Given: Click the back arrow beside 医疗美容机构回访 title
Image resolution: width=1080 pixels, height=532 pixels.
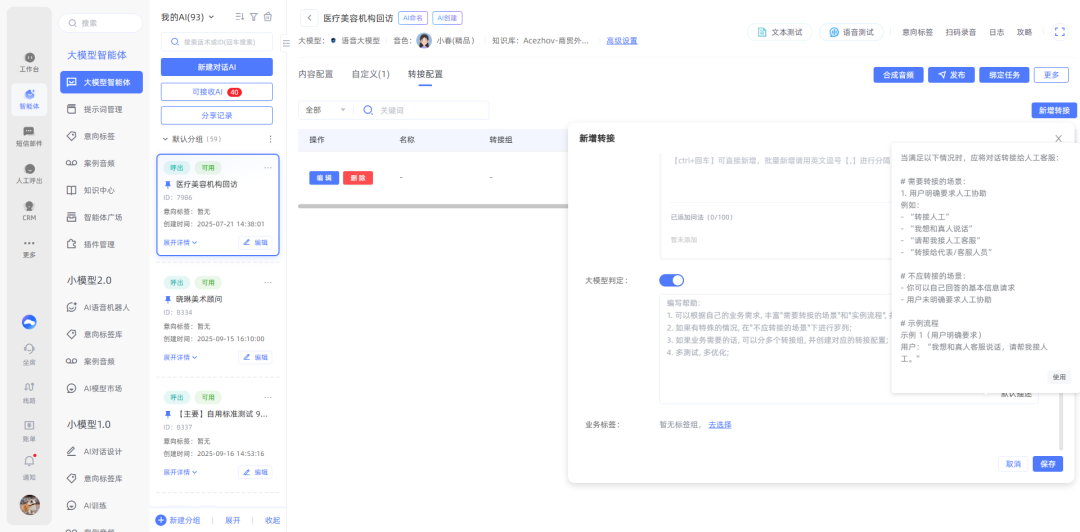Looking at the screenshot, I should 309,18.
